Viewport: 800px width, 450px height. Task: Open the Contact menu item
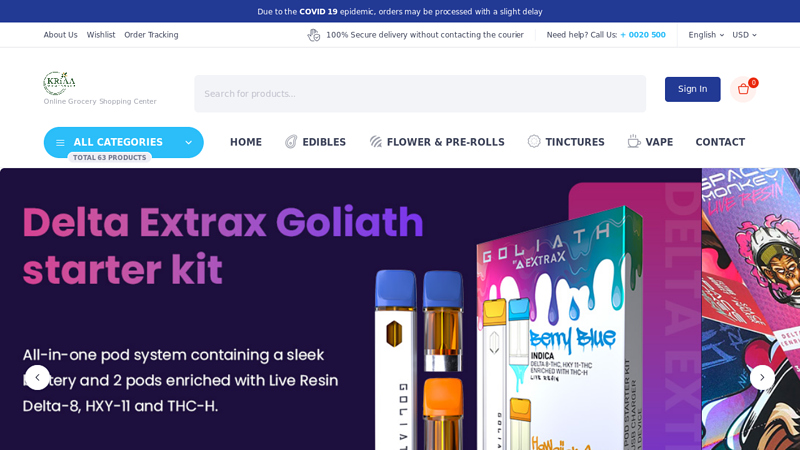[x=720, y=142]
